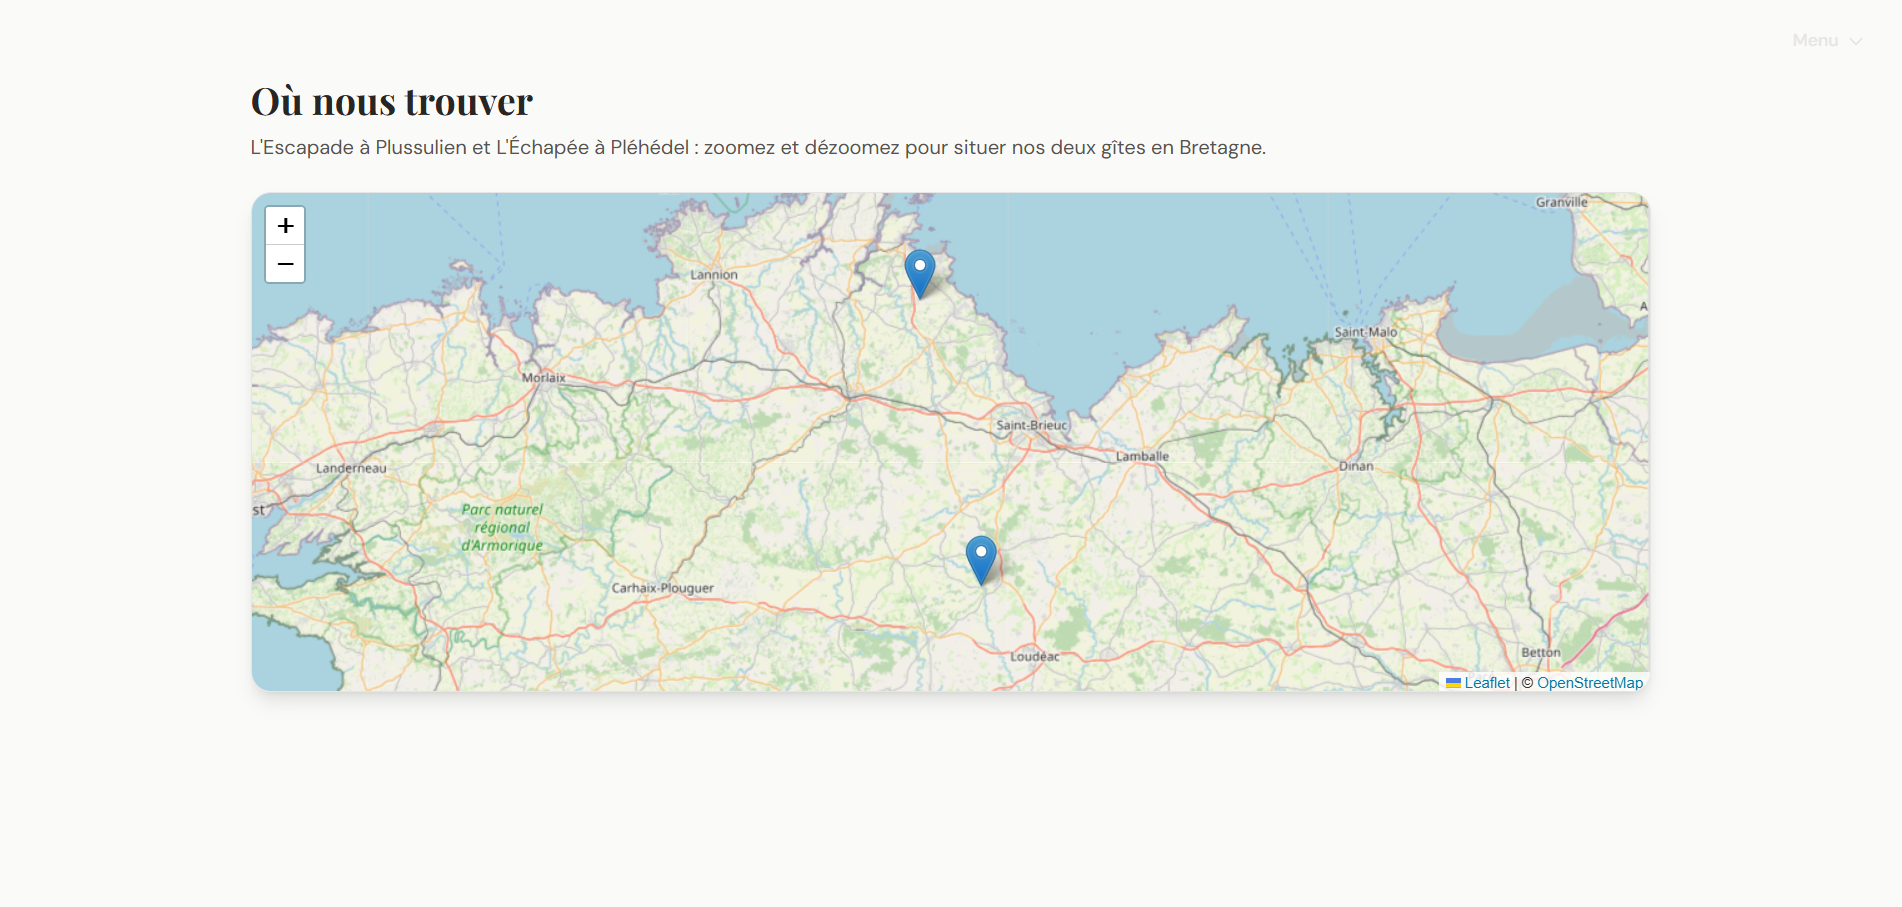
Task: Click the Parc naturel régional d'Armorique label
Action: [x=502, y=527]
